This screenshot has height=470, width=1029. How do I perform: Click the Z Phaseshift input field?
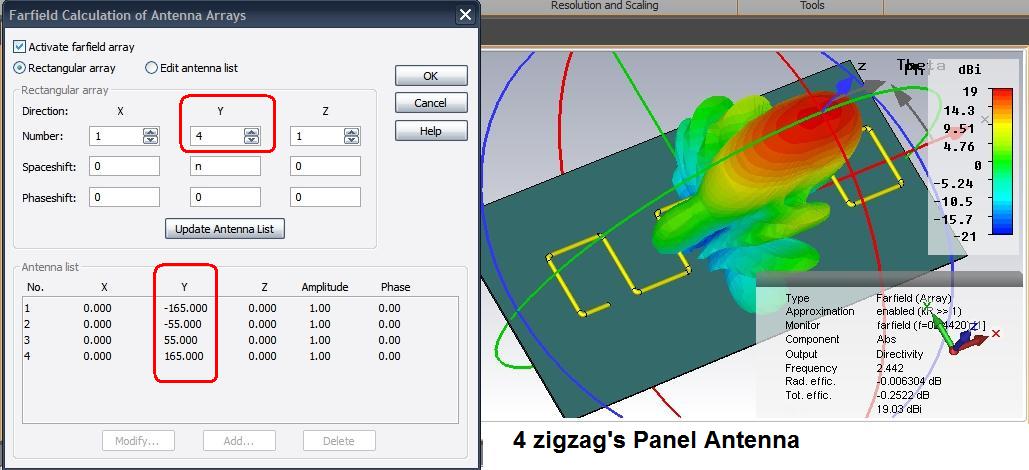(325, 197)
